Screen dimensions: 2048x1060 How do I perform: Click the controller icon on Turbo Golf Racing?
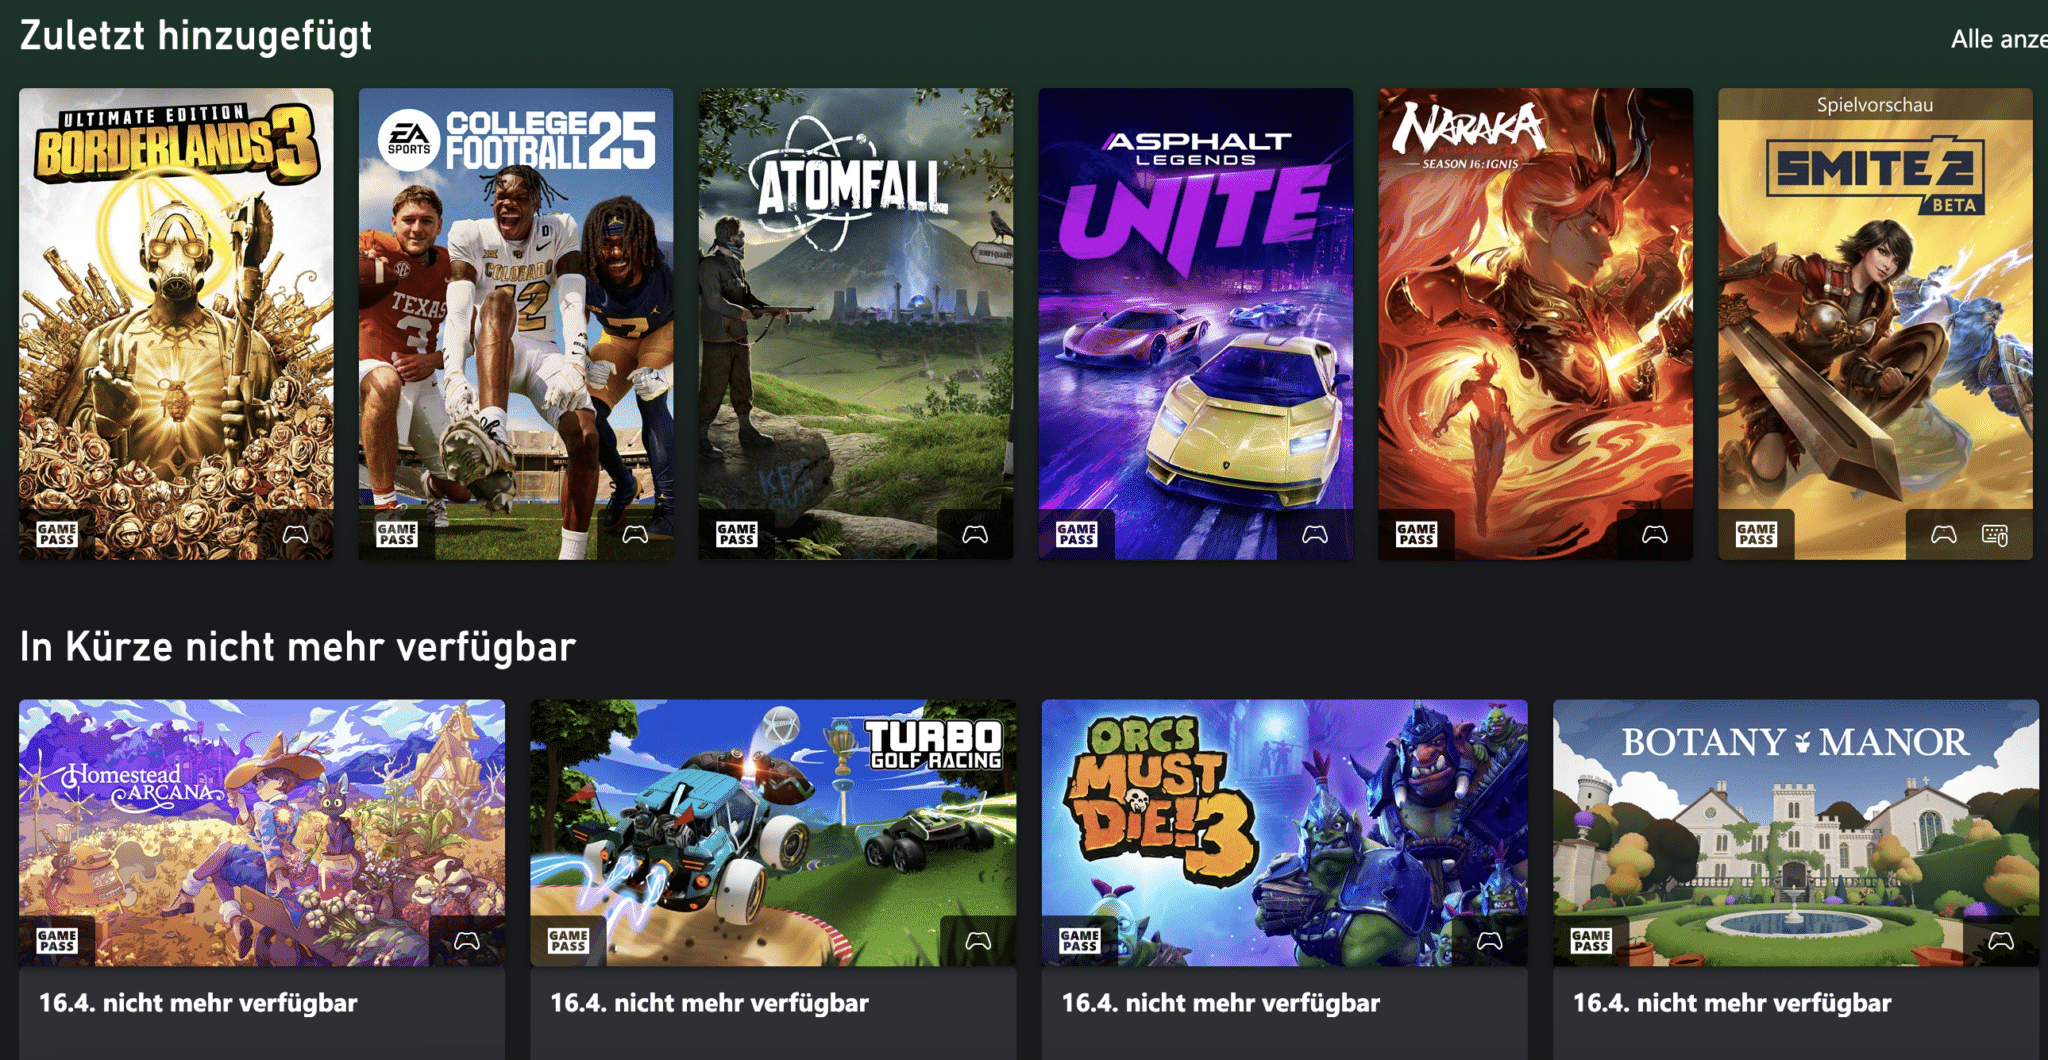point(978,940)
